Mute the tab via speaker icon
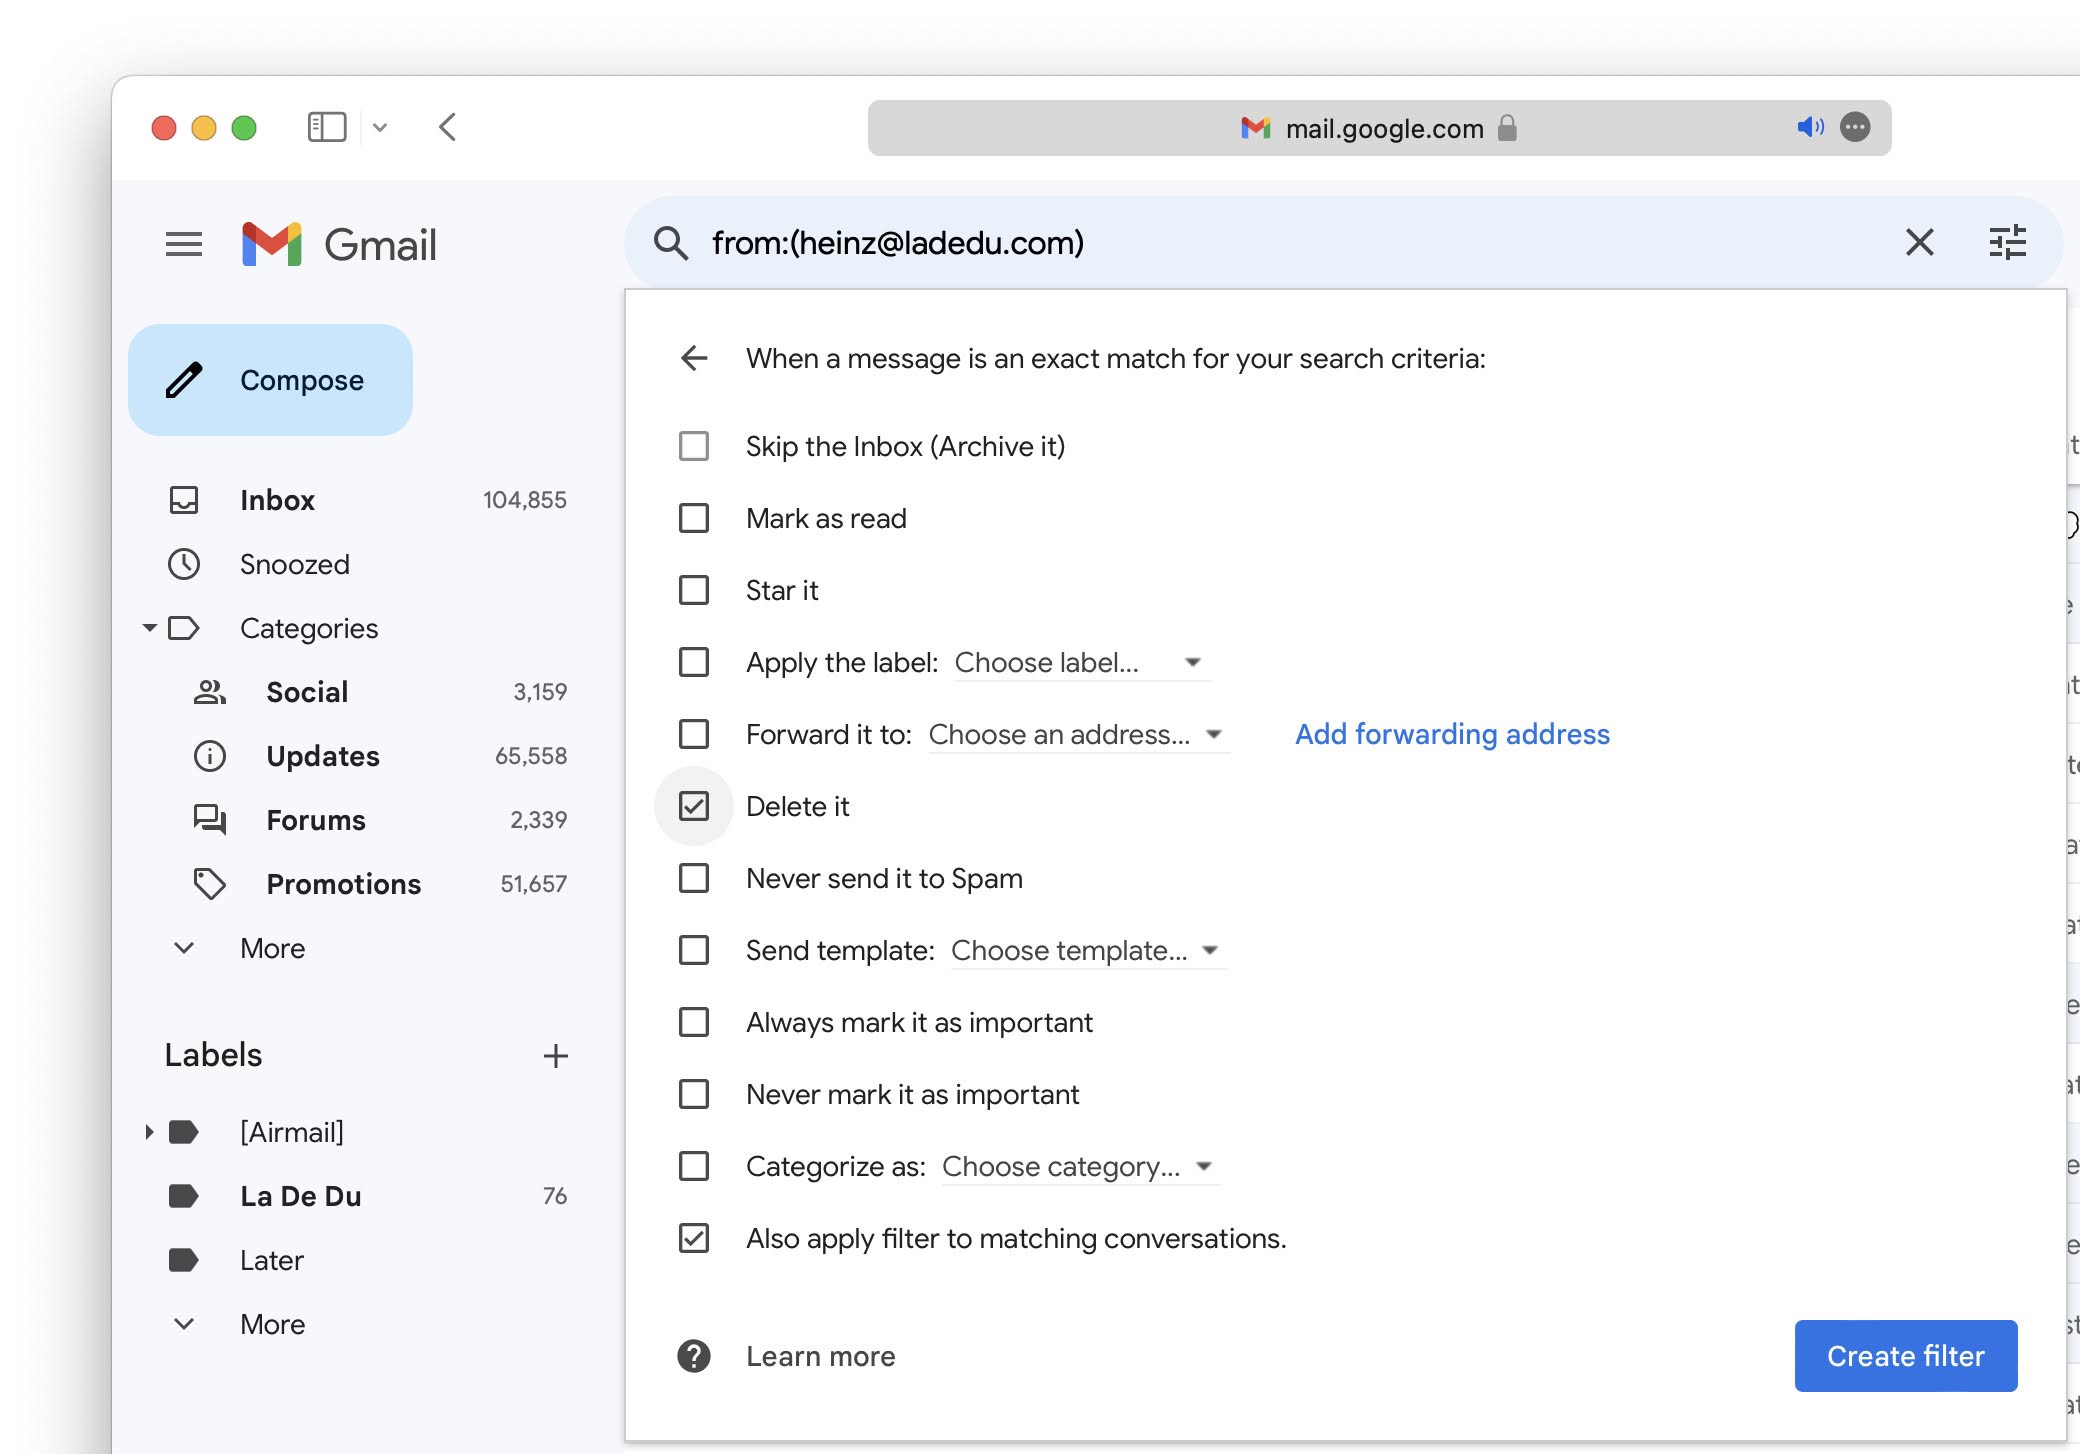Image resolution: width=2080 pixels, height=1454 pixels. [1810, 127]
